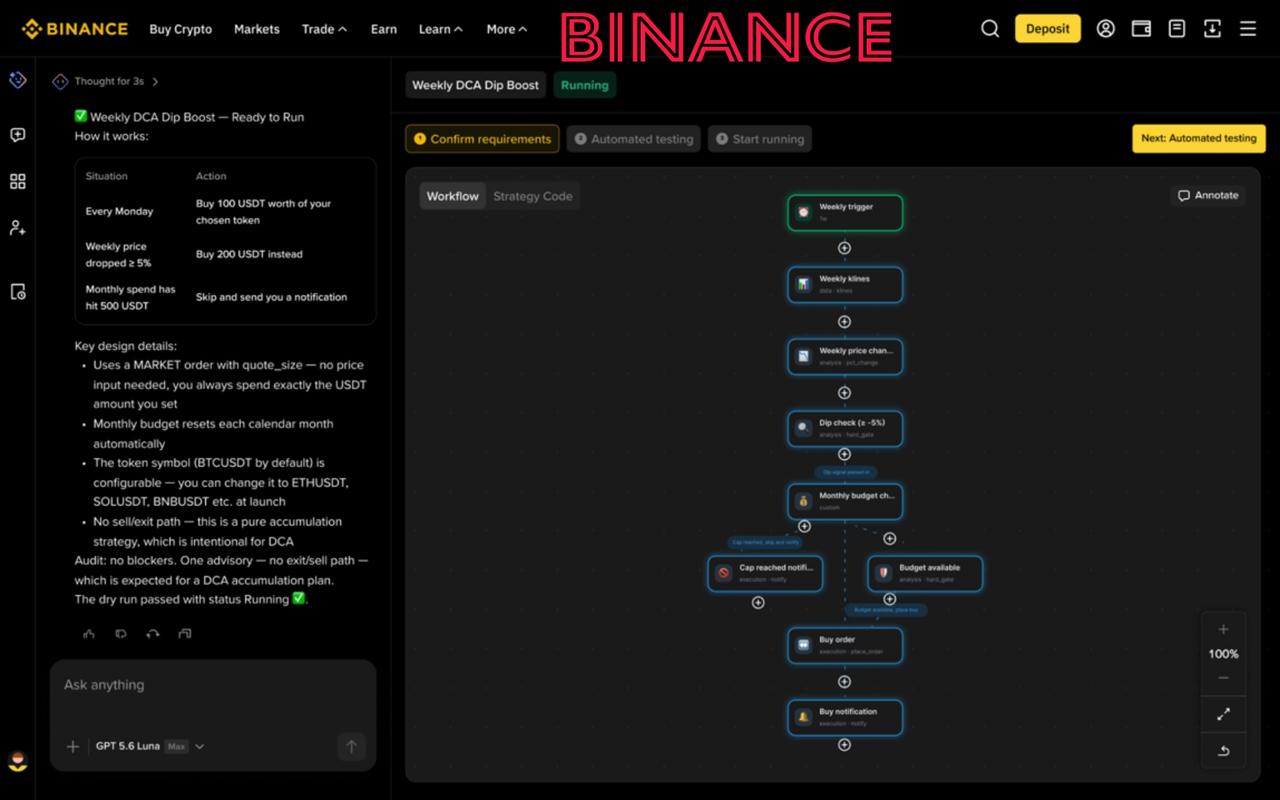Click the Binance logo
Screen dimensions: 1280x800
click(x=75, y=29)
